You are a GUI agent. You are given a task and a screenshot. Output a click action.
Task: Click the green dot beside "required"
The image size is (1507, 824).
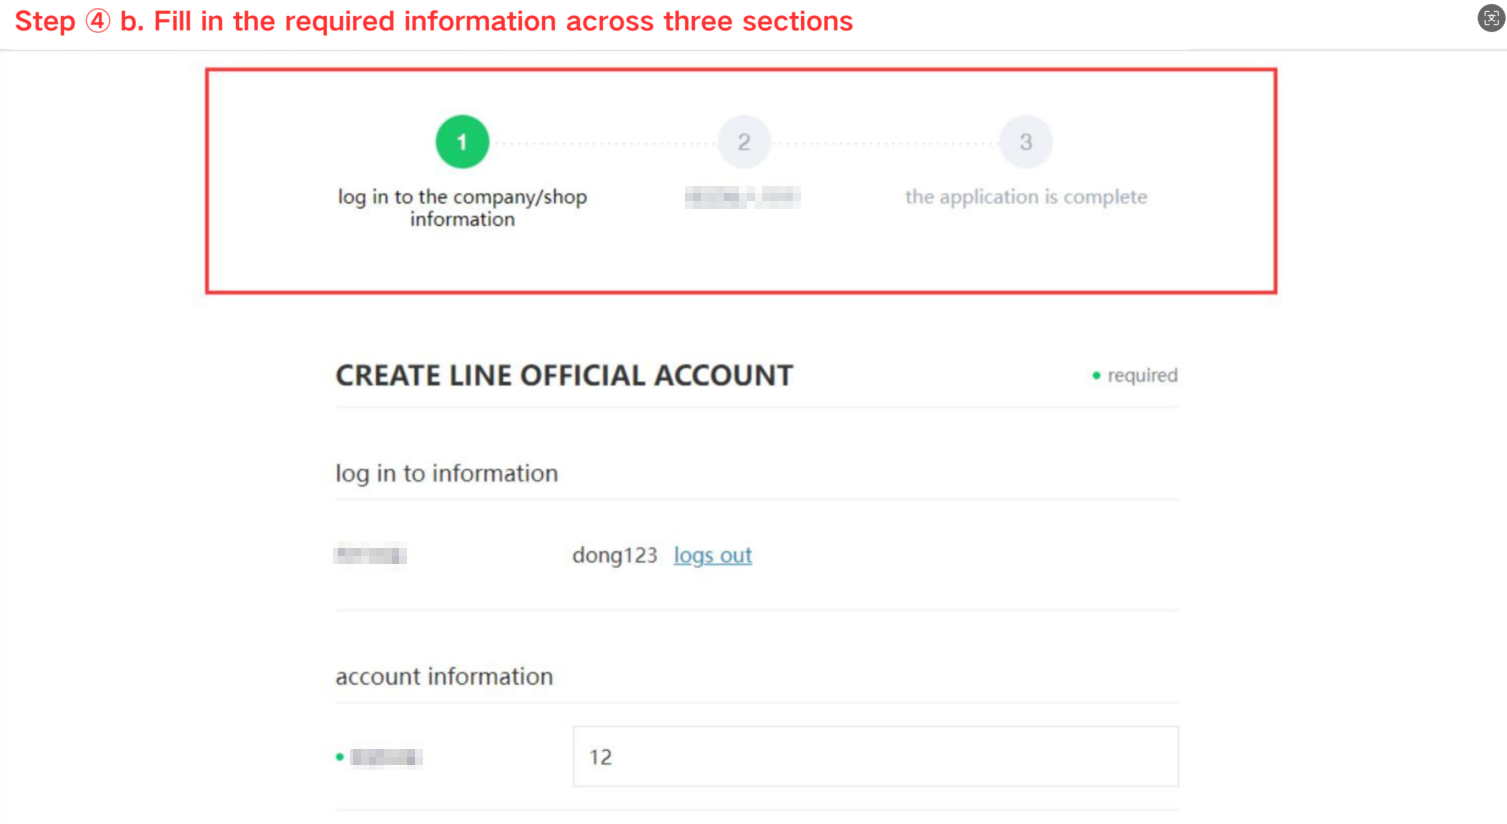tap(1096, 376)
